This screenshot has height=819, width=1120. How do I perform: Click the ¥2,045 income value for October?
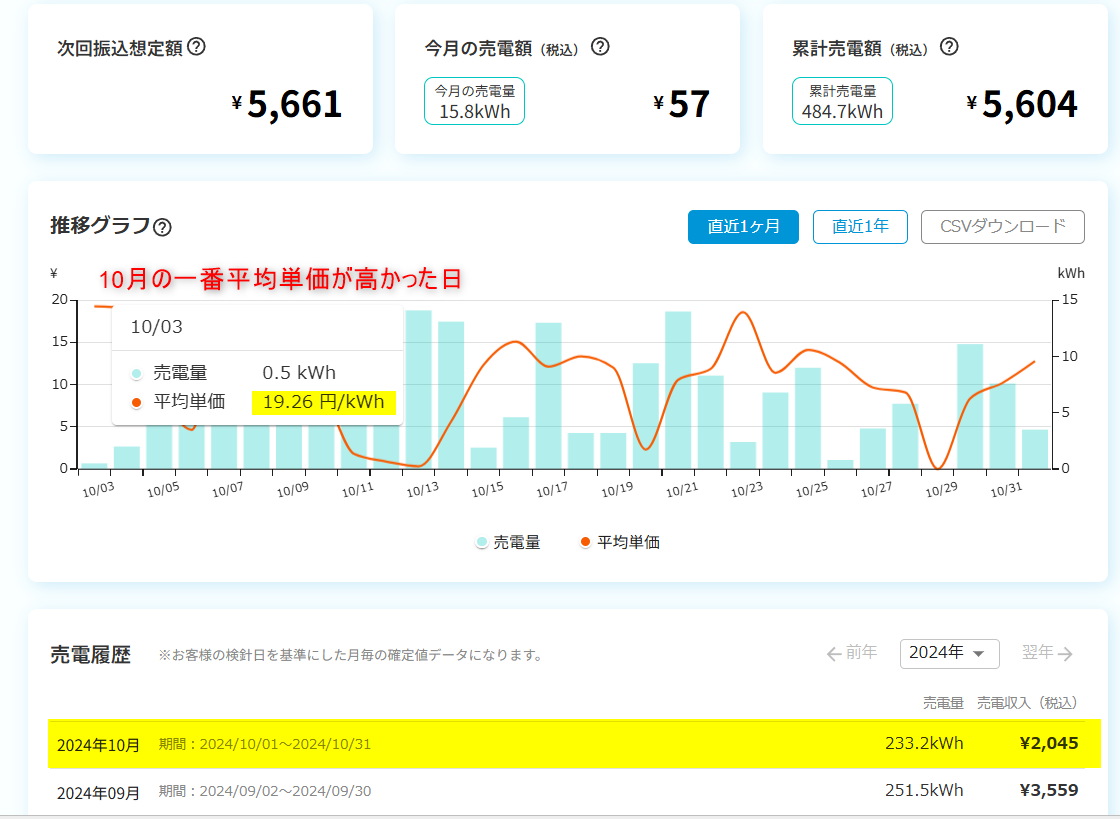coord(1048,744)
